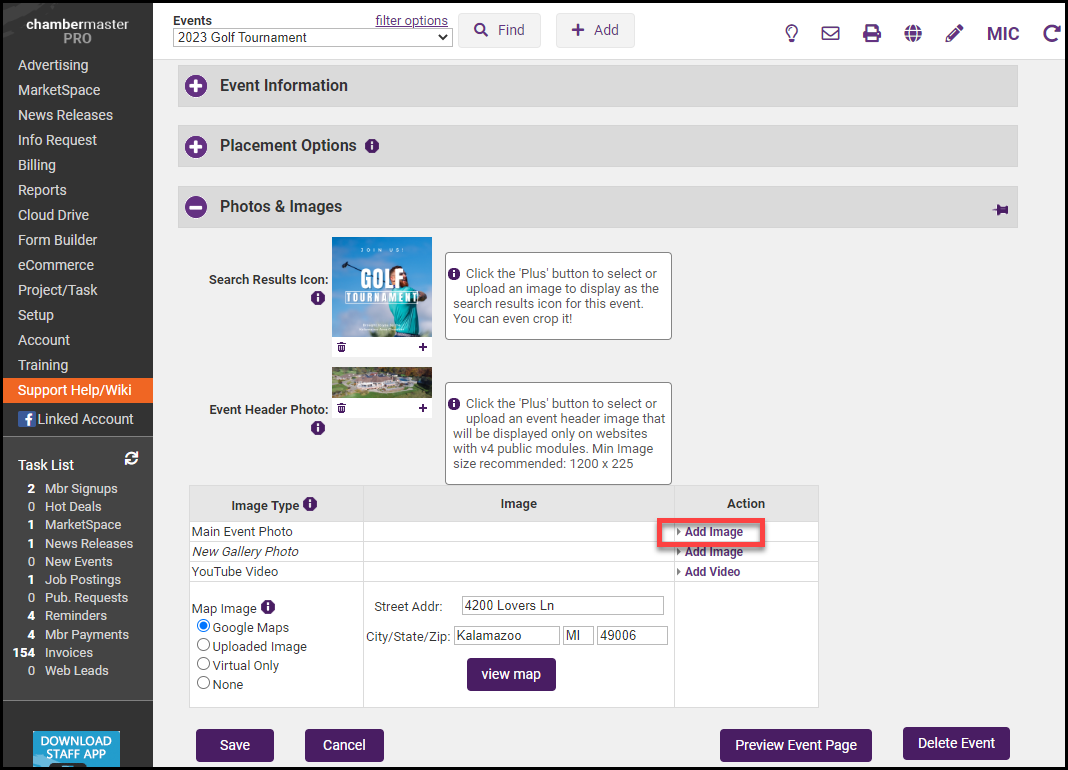The width and height of the screenshot is (1068, 770).
Task: Open the Events selection dropdown
Action: [x=312, y=38]
